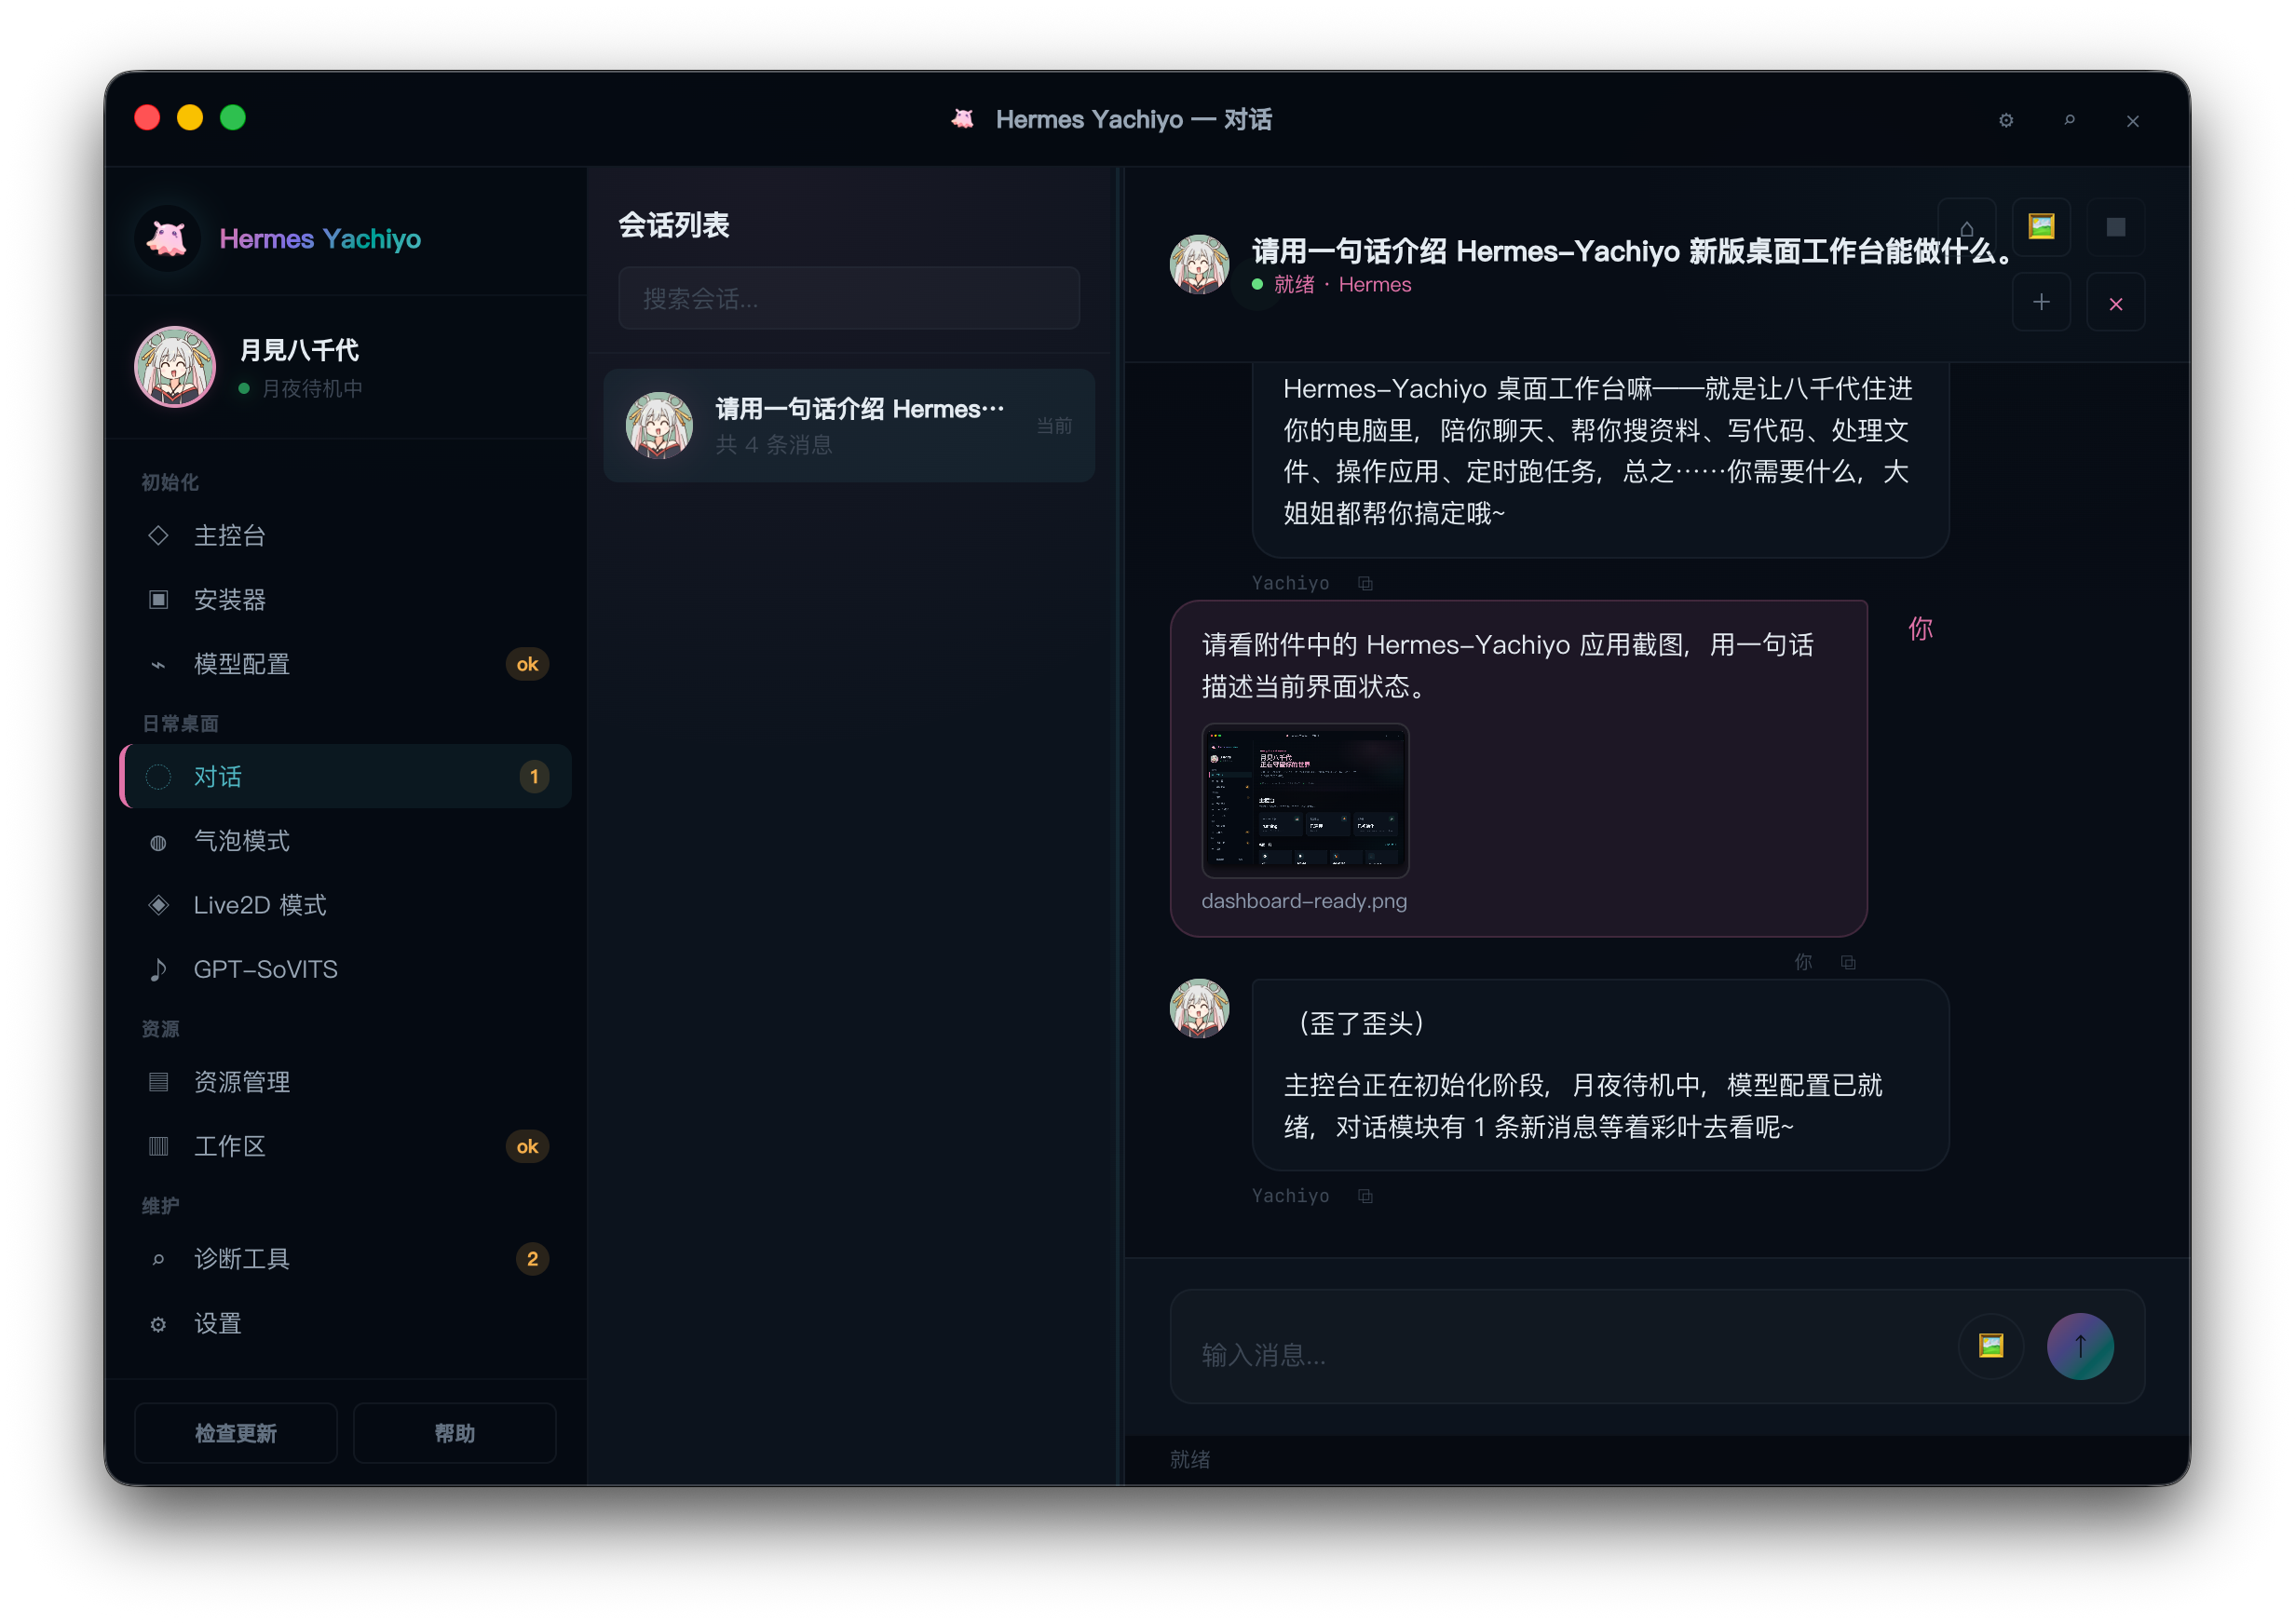Click the 检查更新 button
The image size is (2295, 1624).
(235, 1433)
